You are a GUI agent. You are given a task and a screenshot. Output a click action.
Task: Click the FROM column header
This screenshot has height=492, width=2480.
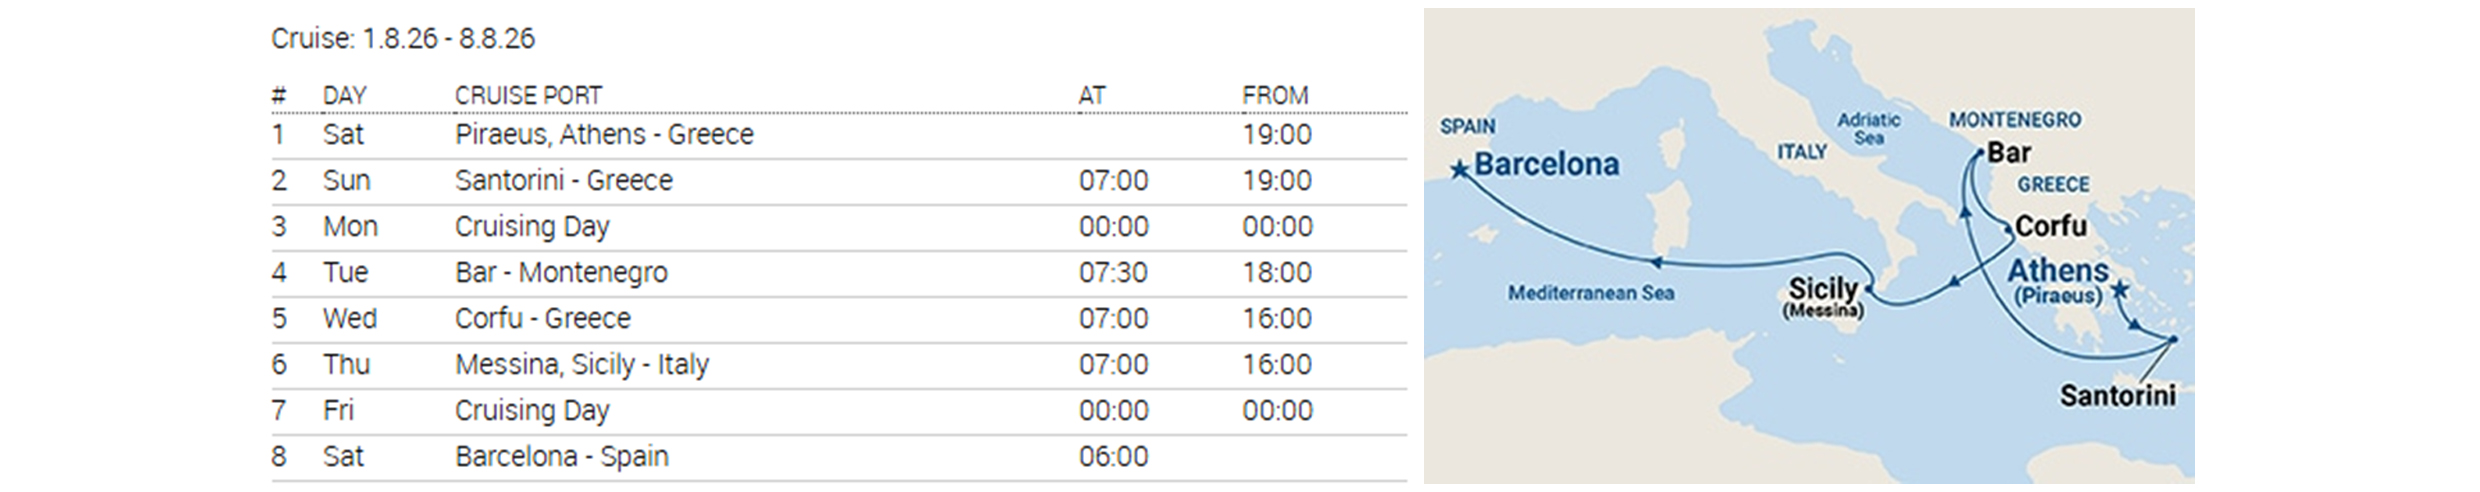coord(1275,96)
